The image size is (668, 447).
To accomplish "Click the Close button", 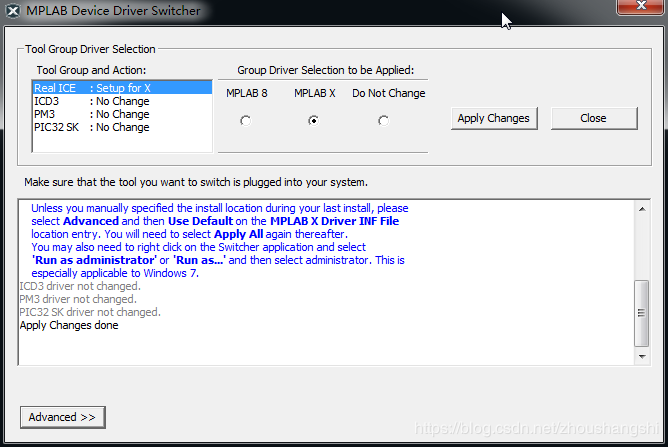I will point(594,118).
